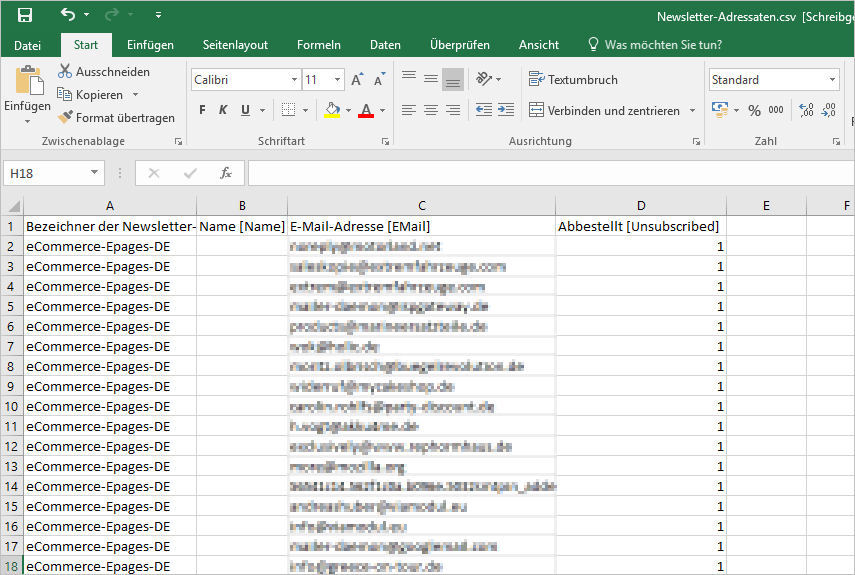Open Ausrichtung dialog launcher
The image size is (855, 575).
pos(696,141)
